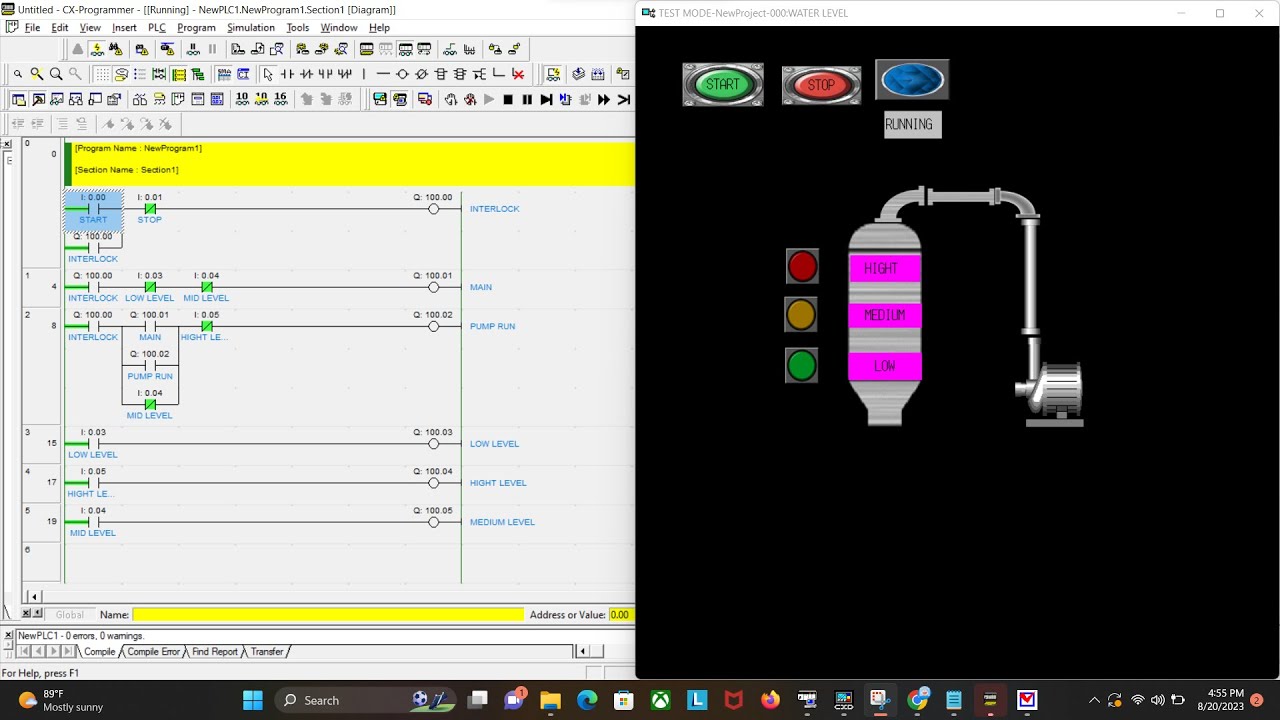Push the green START button in HMI
The width and height of the screenshot is (1280, 720).
tap(723, 84)
